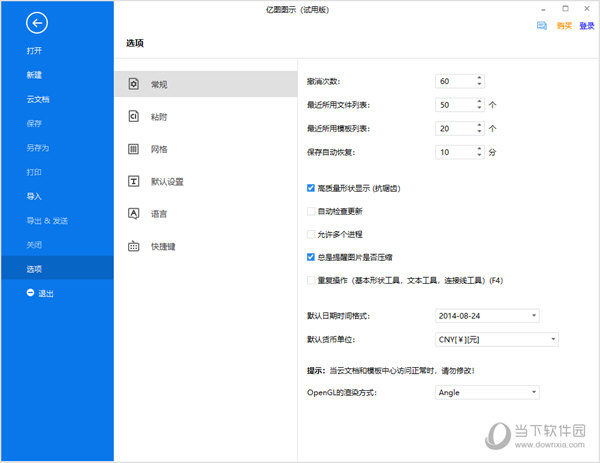Increase 撤消次数 value with up arrow
Screen dimensions: 600x463
[x=479, y=78]
